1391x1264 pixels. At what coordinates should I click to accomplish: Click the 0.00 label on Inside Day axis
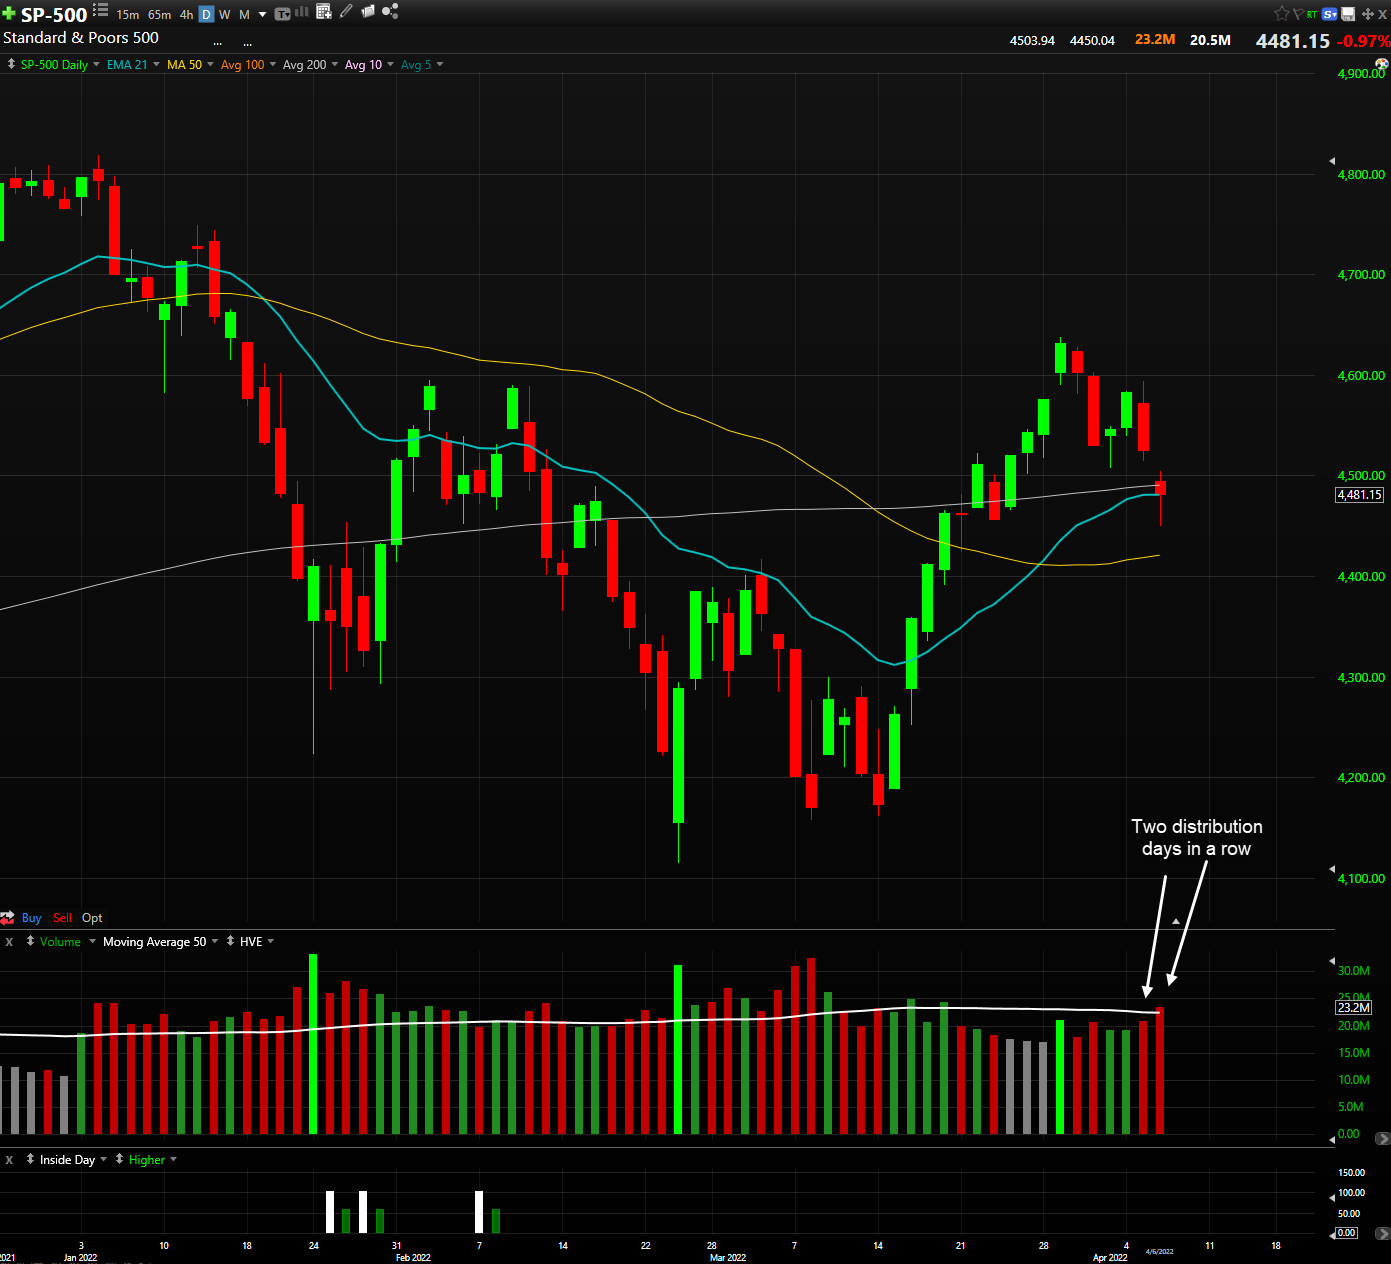coord(1347,1233)
